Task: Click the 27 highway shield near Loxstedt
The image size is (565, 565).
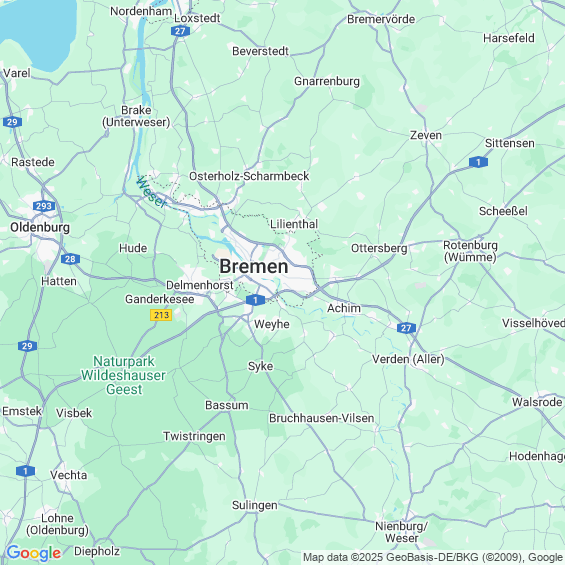Action: 180,31
